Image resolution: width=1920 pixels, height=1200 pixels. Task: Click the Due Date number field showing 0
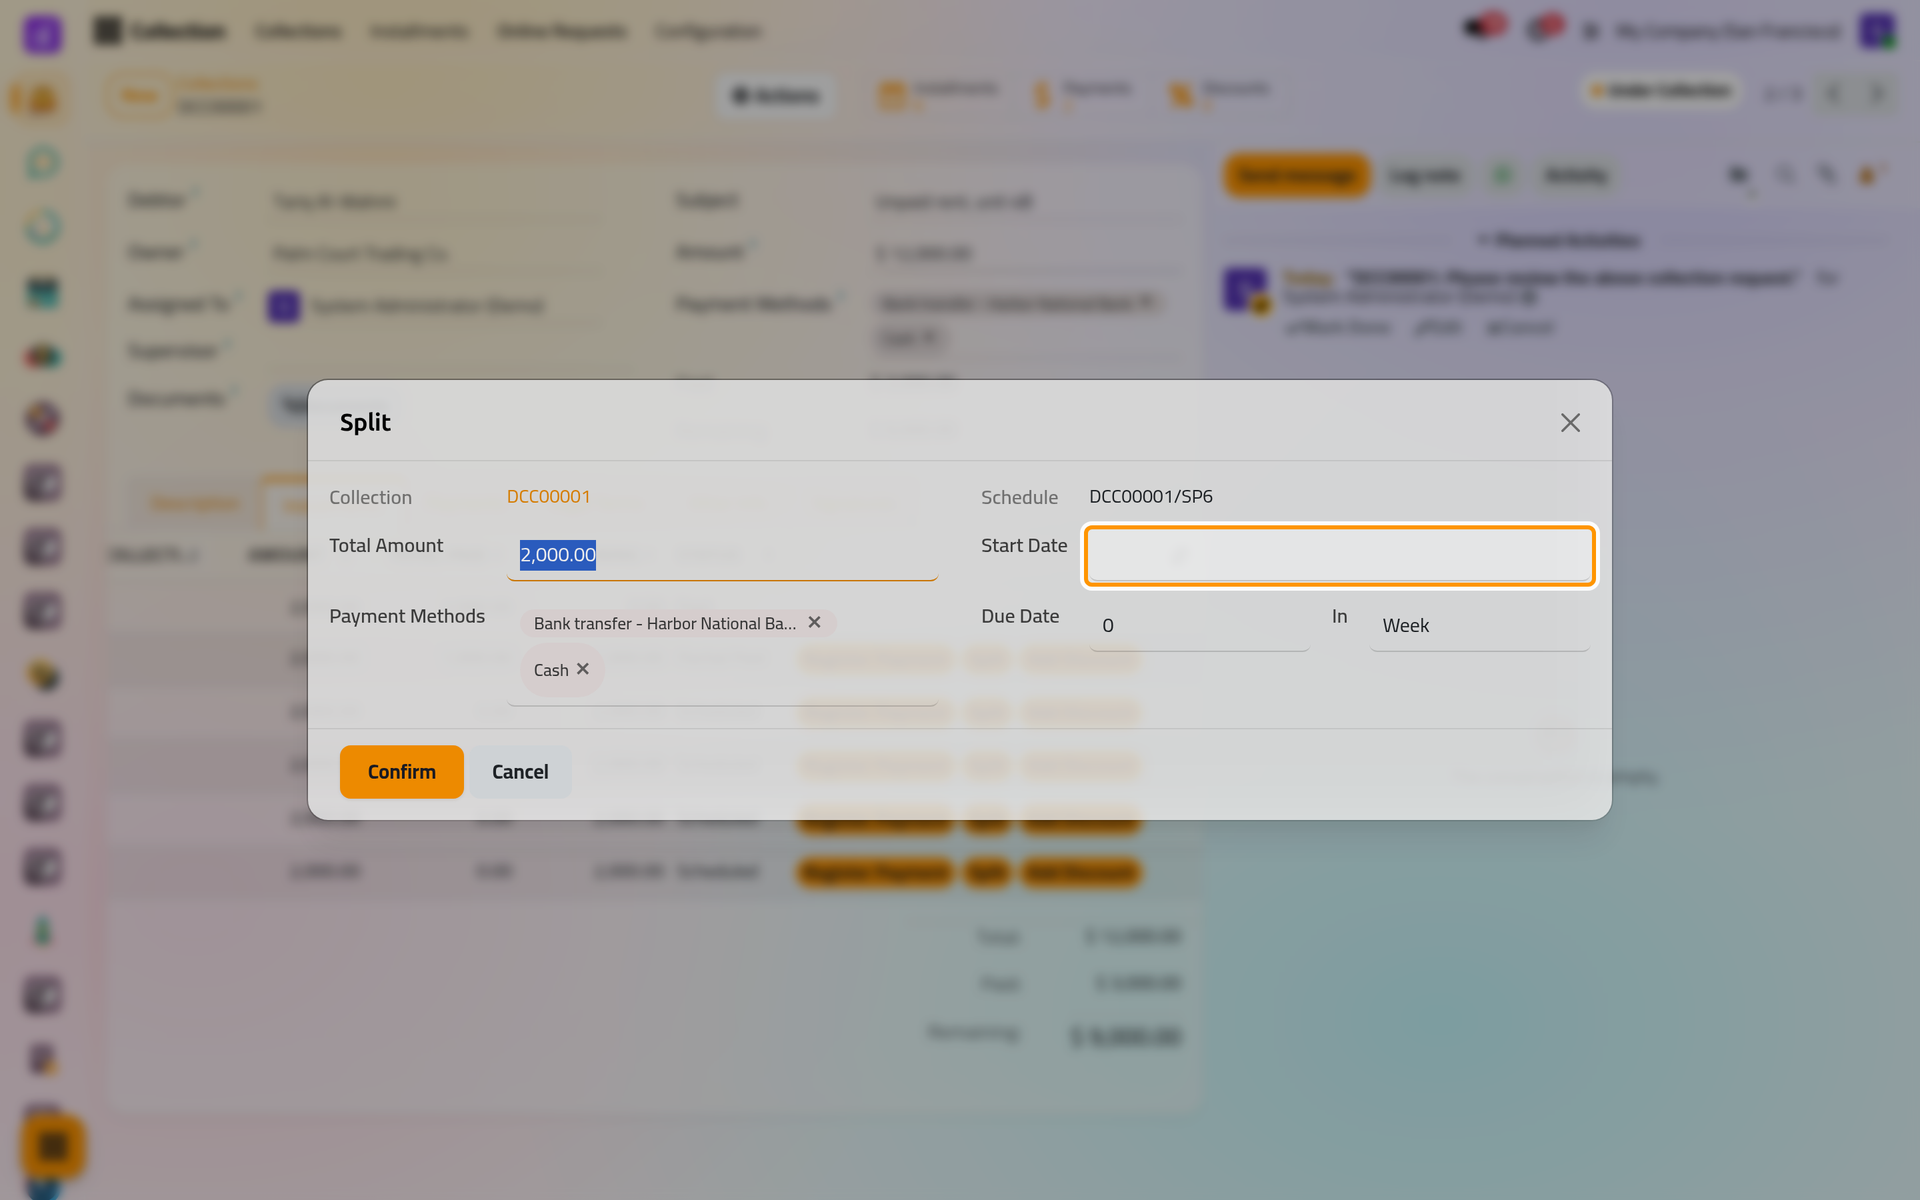point(1199,626)
